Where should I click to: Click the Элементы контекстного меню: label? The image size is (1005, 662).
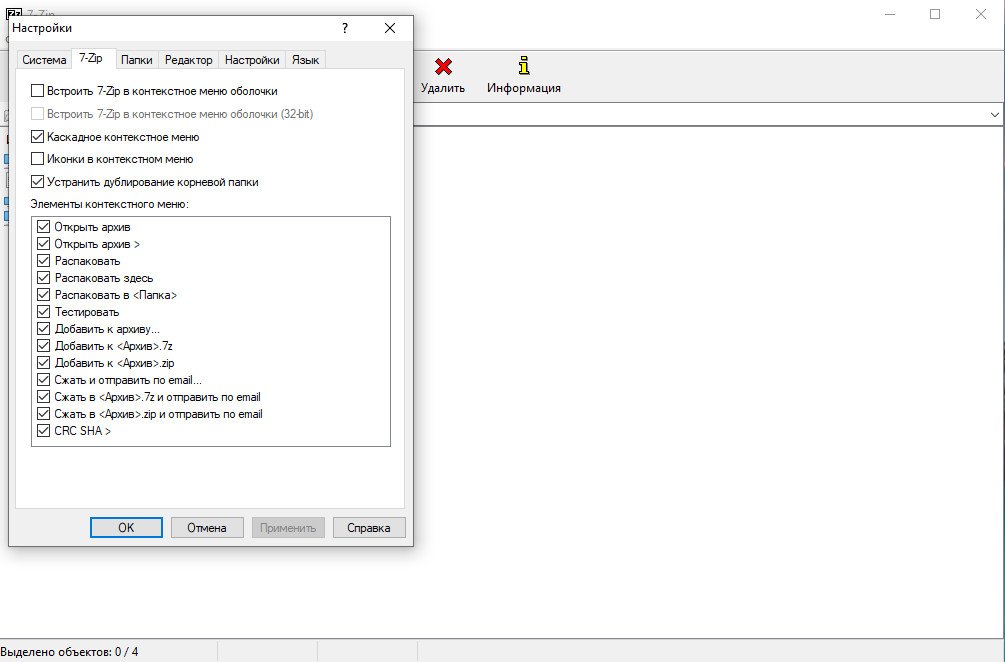[x=110, y=204]
